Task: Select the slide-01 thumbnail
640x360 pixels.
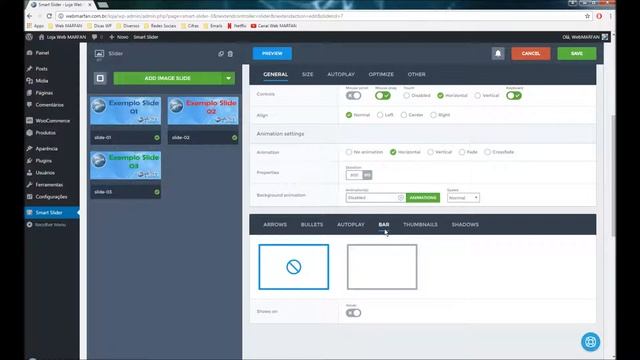Action: click(126, 111)
